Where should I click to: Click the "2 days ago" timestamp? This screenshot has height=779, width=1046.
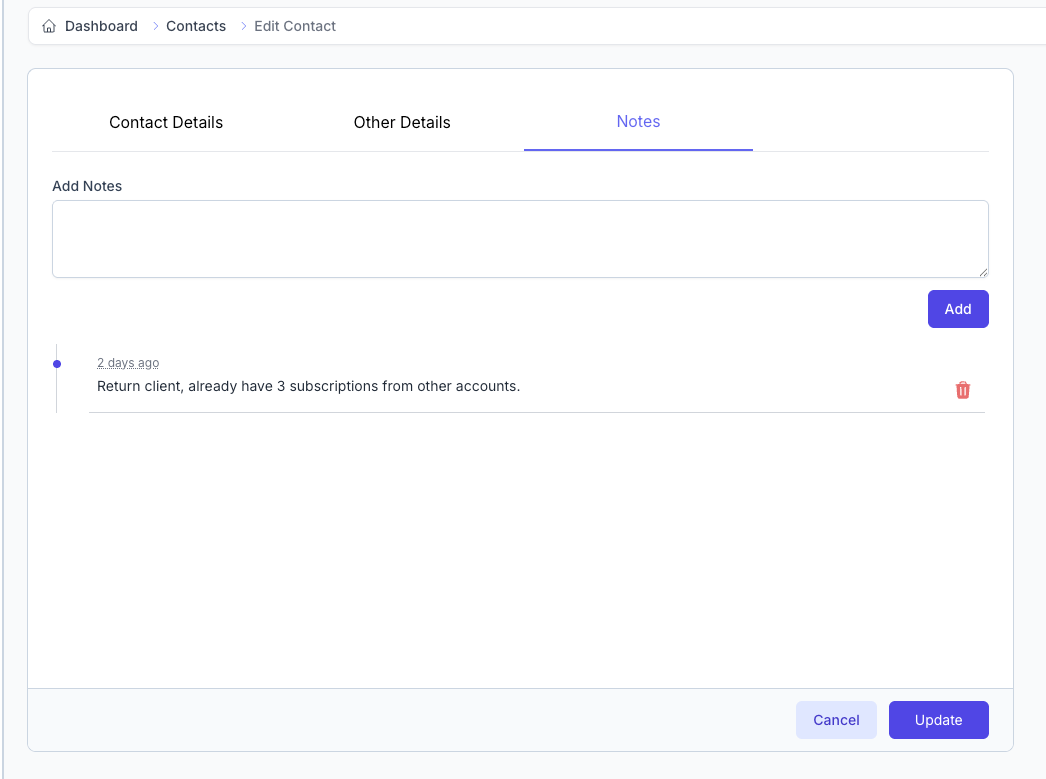click(128, 363)
